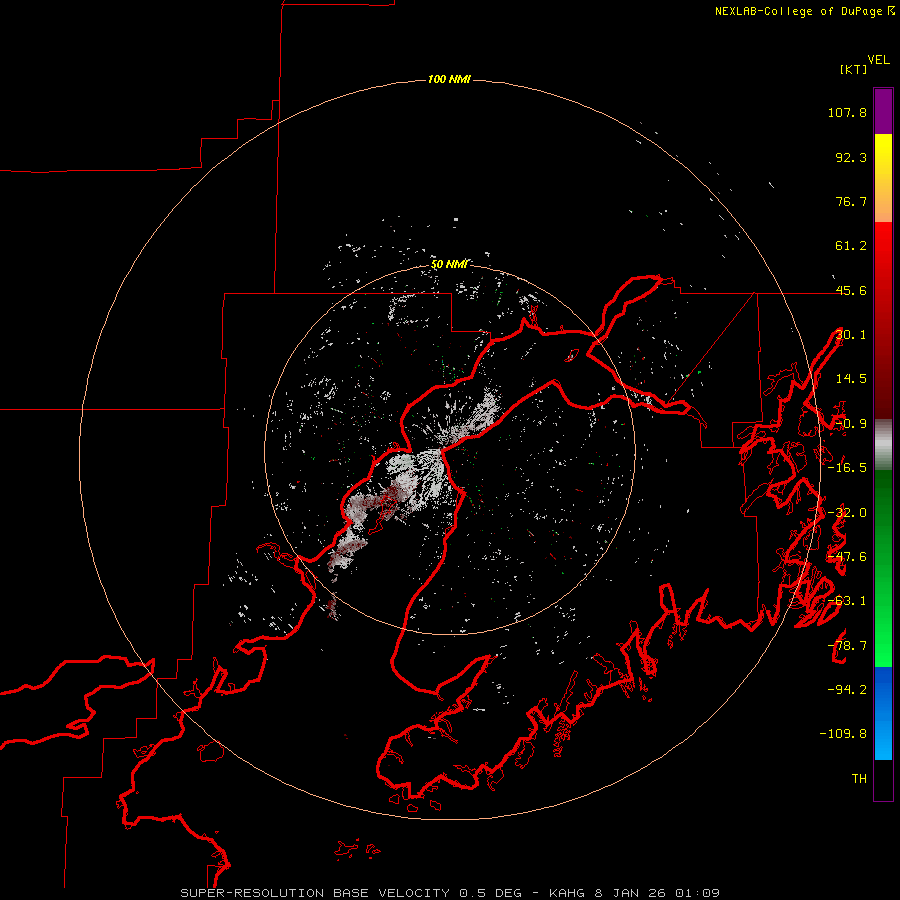Click the -63.1 velocity scale value

847,601
